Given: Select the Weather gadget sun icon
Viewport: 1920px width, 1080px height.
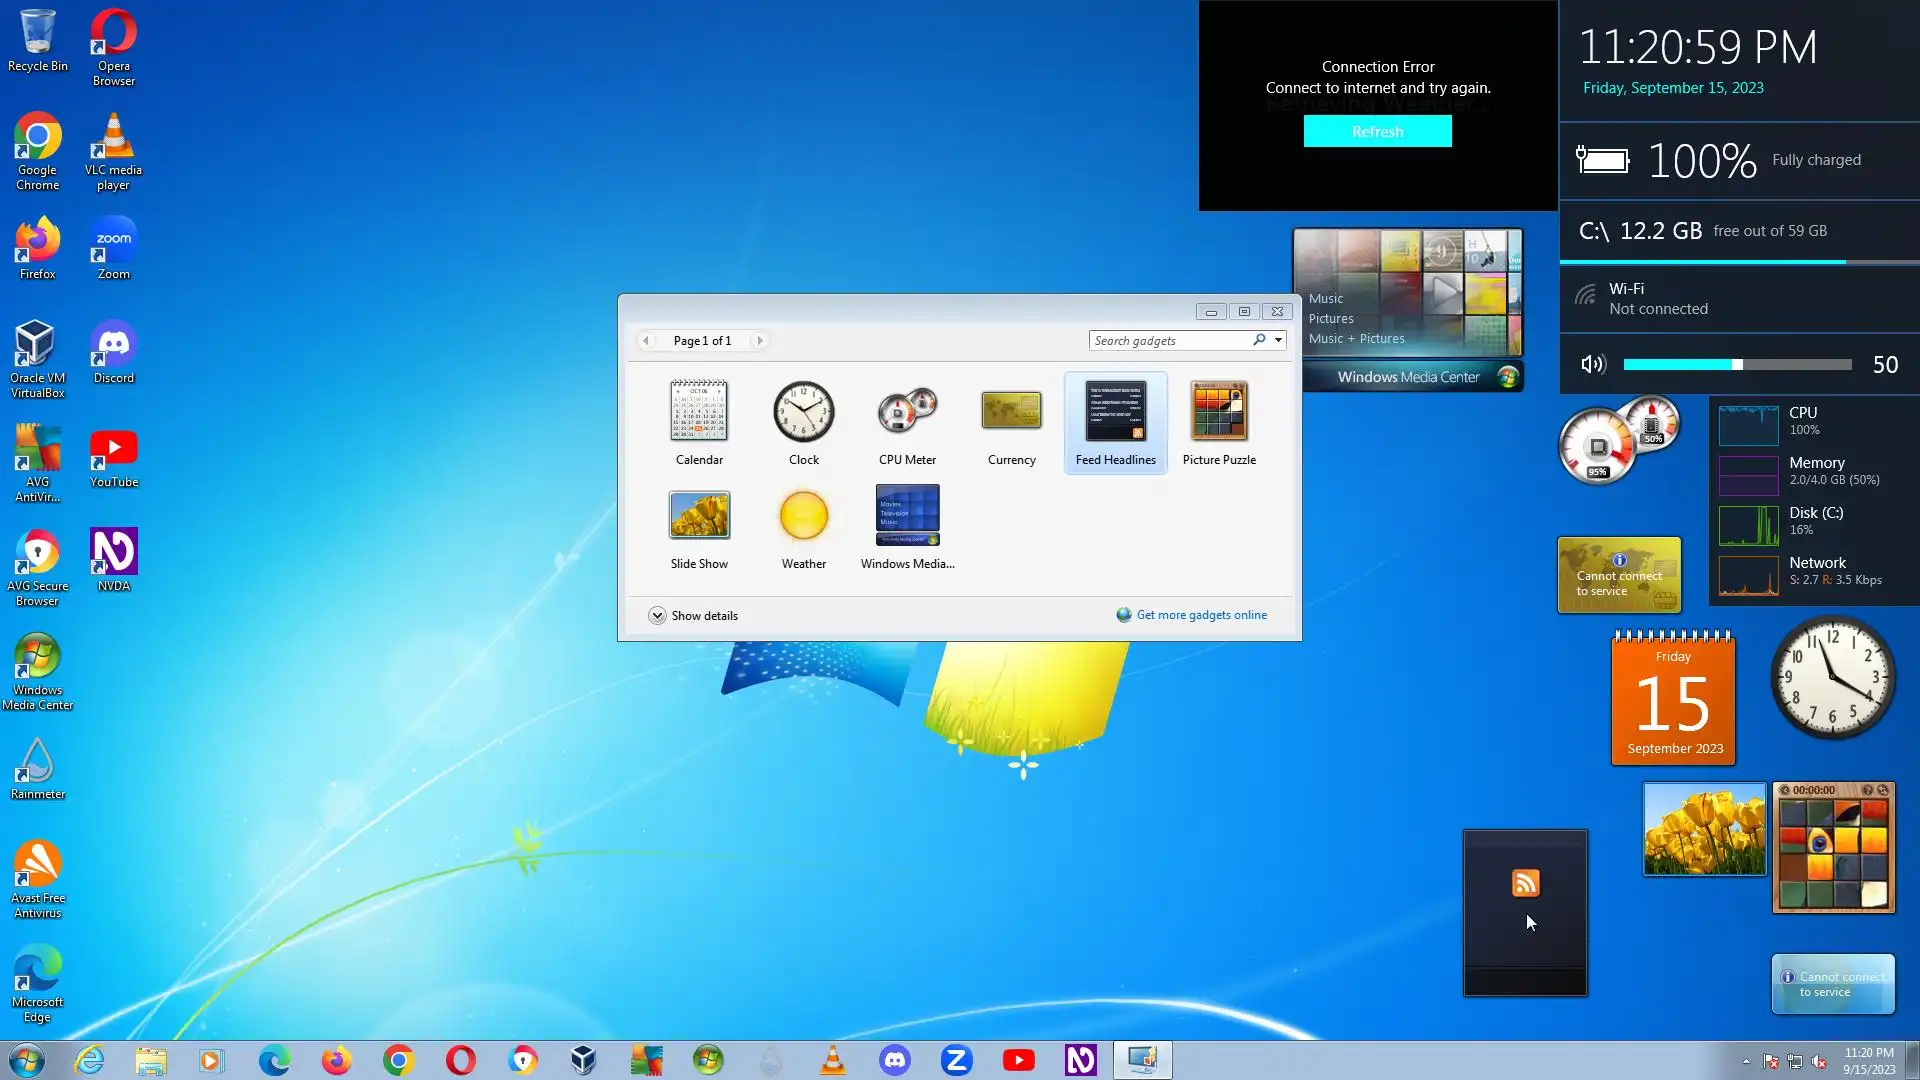Looking at the screenshot, I should tap(803, 516).
